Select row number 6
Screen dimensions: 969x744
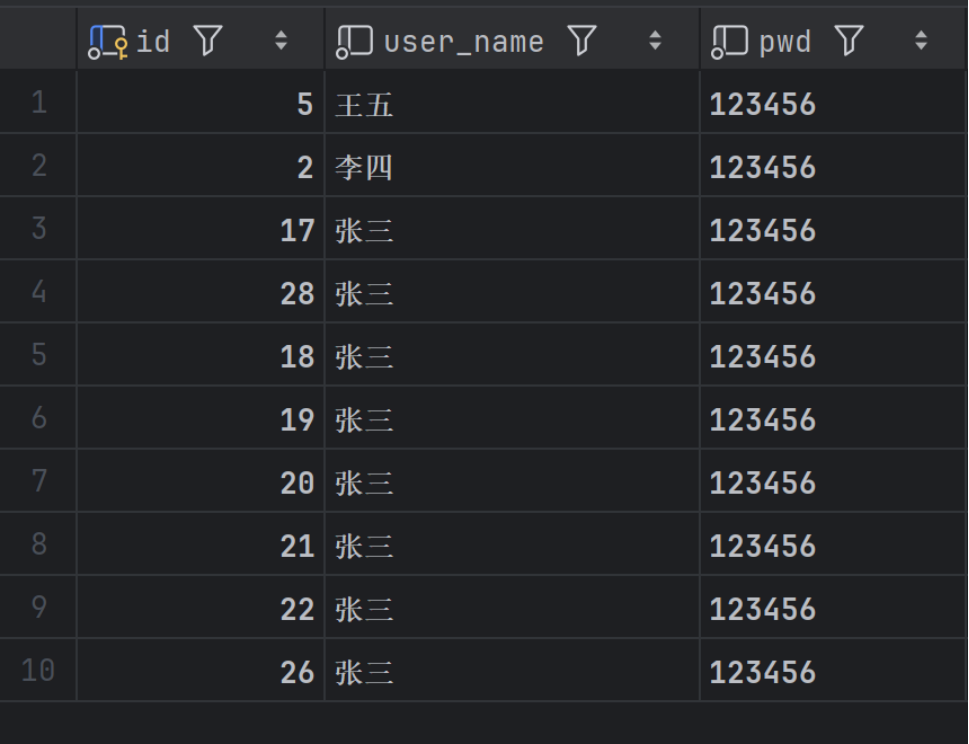[39, 418]
